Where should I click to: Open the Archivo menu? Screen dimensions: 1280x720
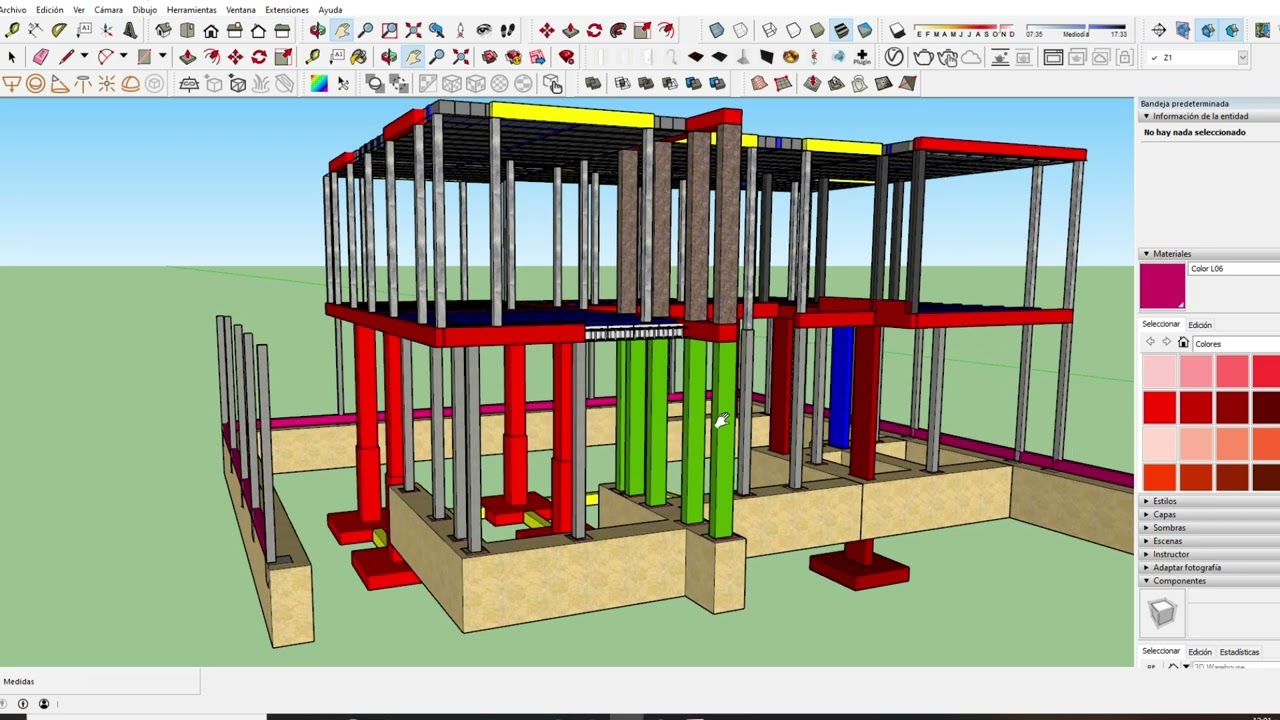[13, 10]
